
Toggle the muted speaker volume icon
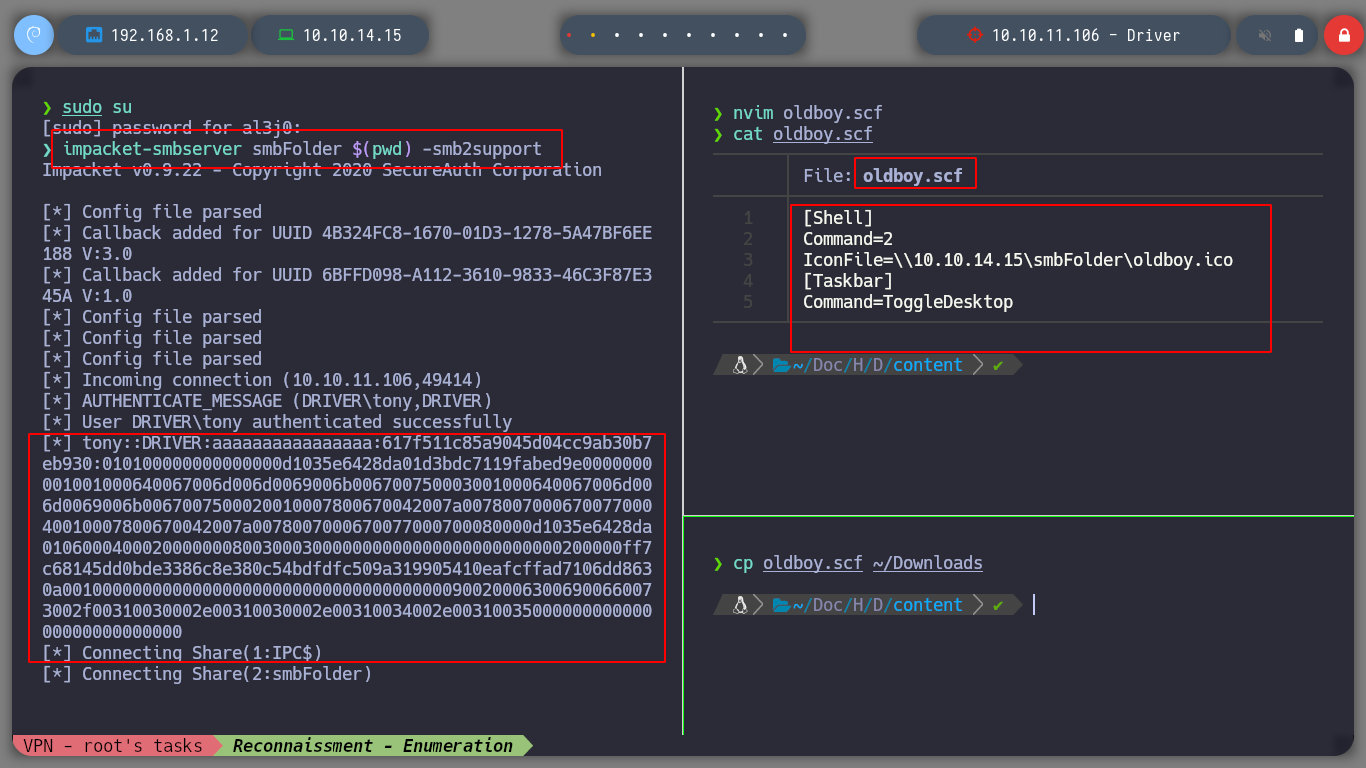pos(1265,35)
